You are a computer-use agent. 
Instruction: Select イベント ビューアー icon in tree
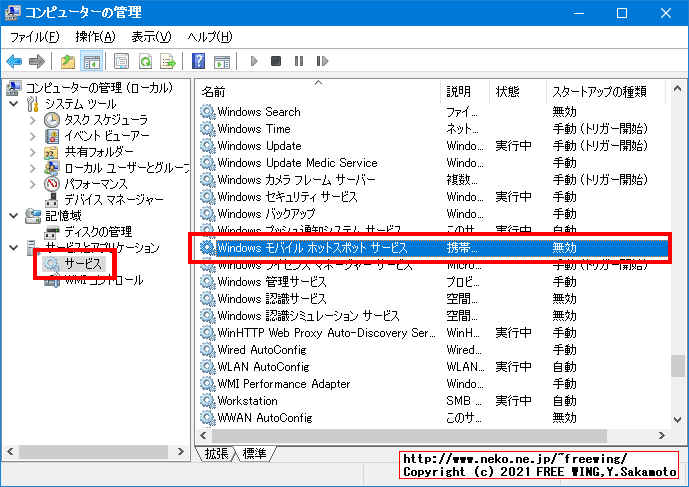click(52, 136)
